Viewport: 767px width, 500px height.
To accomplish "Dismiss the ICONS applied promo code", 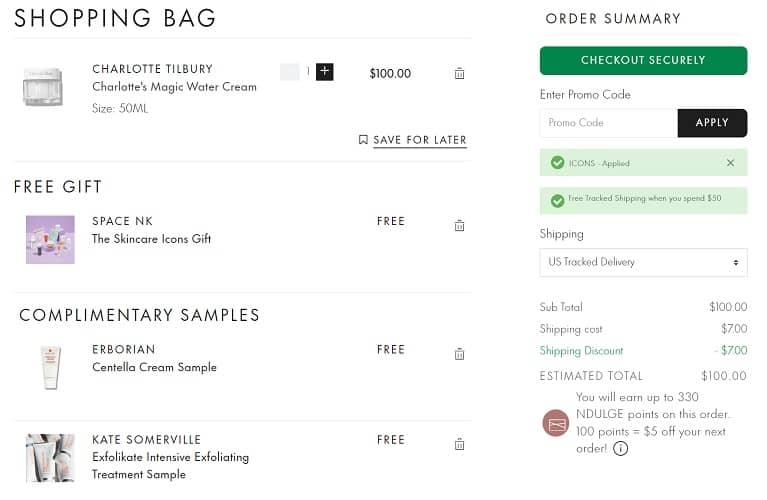I will coord(730,162).
